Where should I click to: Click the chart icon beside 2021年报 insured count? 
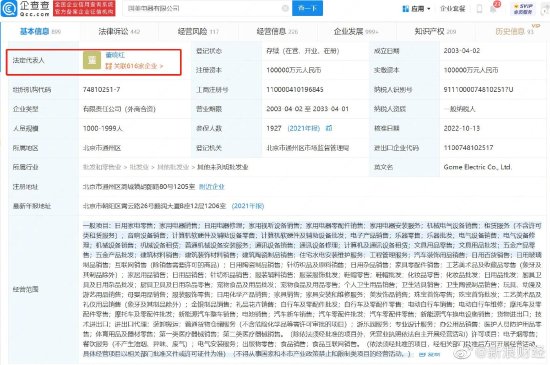click(x=329, y=128)
